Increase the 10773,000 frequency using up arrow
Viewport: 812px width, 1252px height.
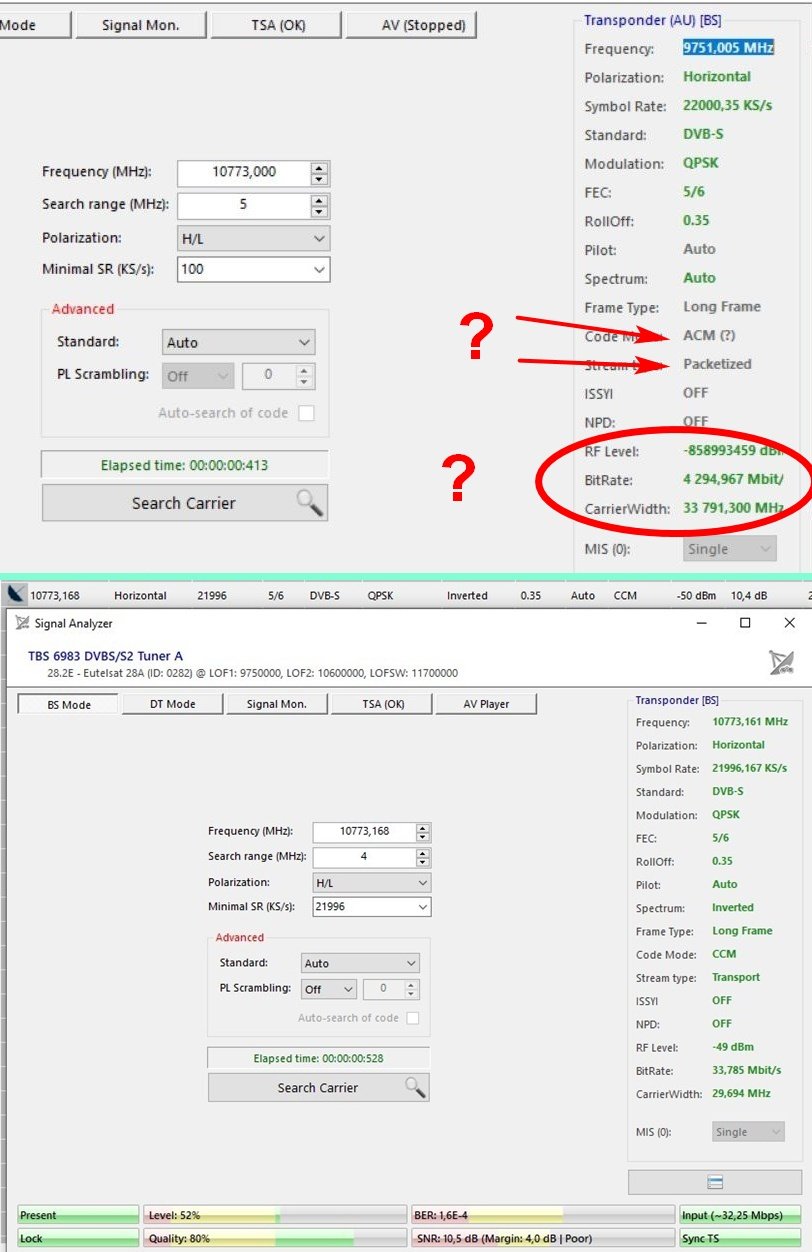point(319,167)
